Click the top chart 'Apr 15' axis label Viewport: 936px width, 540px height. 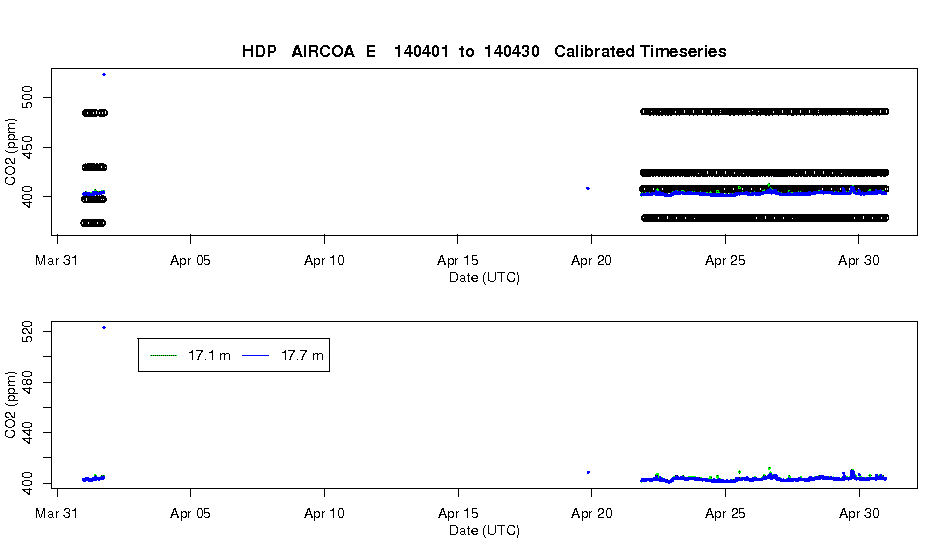click(458, 260)
